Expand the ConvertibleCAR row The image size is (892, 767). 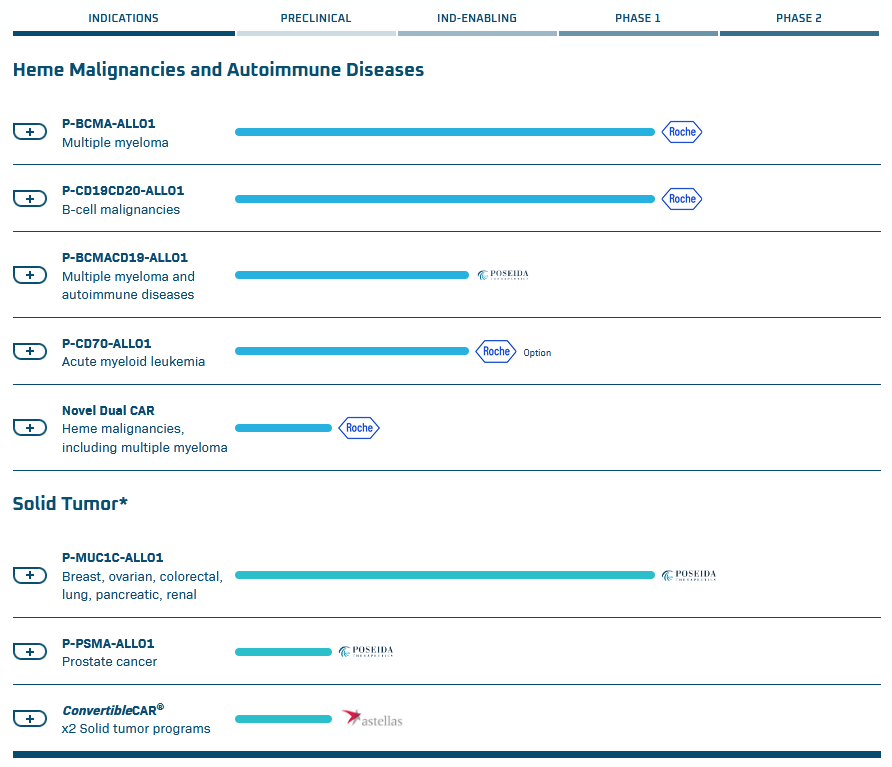coord(30,719)
